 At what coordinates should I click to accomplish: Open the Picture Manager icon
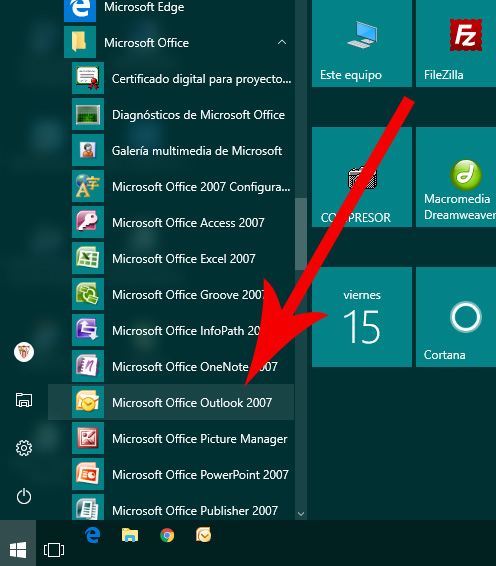point(88,438)
